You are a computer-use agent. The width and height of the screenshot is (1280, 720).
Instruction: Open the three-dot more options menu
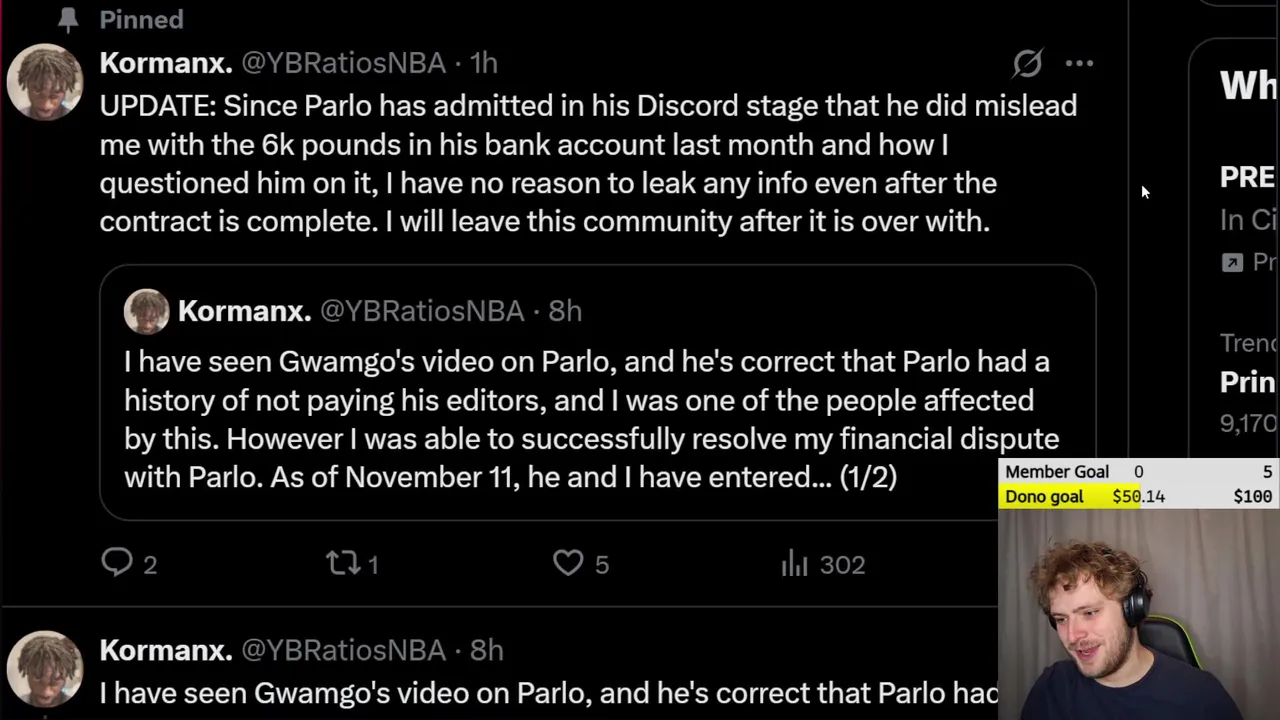1079,63
